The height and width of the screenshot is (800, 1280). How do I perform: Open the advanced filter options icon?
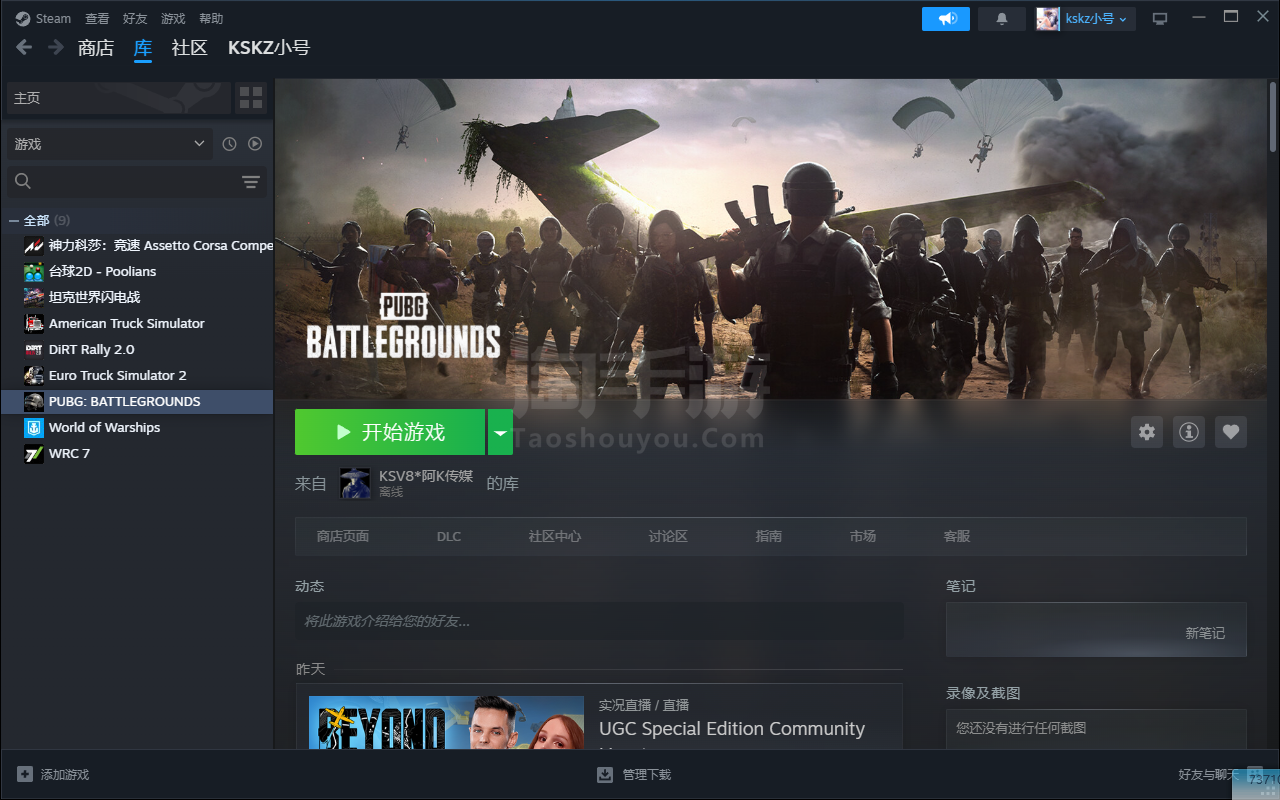pos(251,181)
